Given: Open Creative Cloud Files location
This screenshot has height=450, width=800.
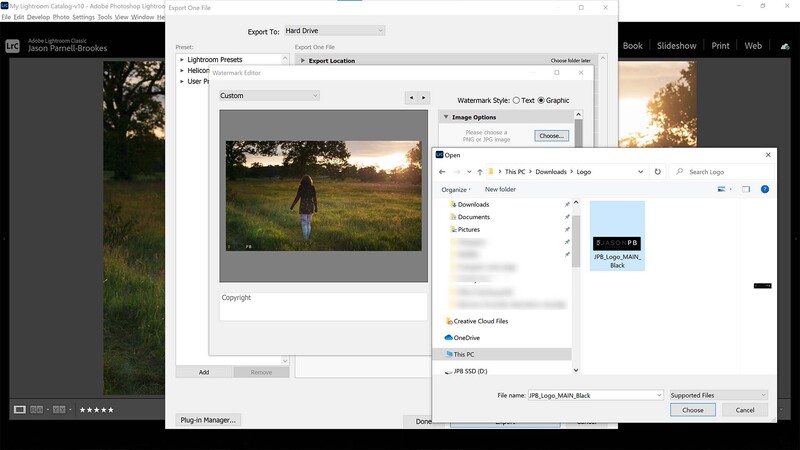Looking at the screenshot, I should pos(480,321).
